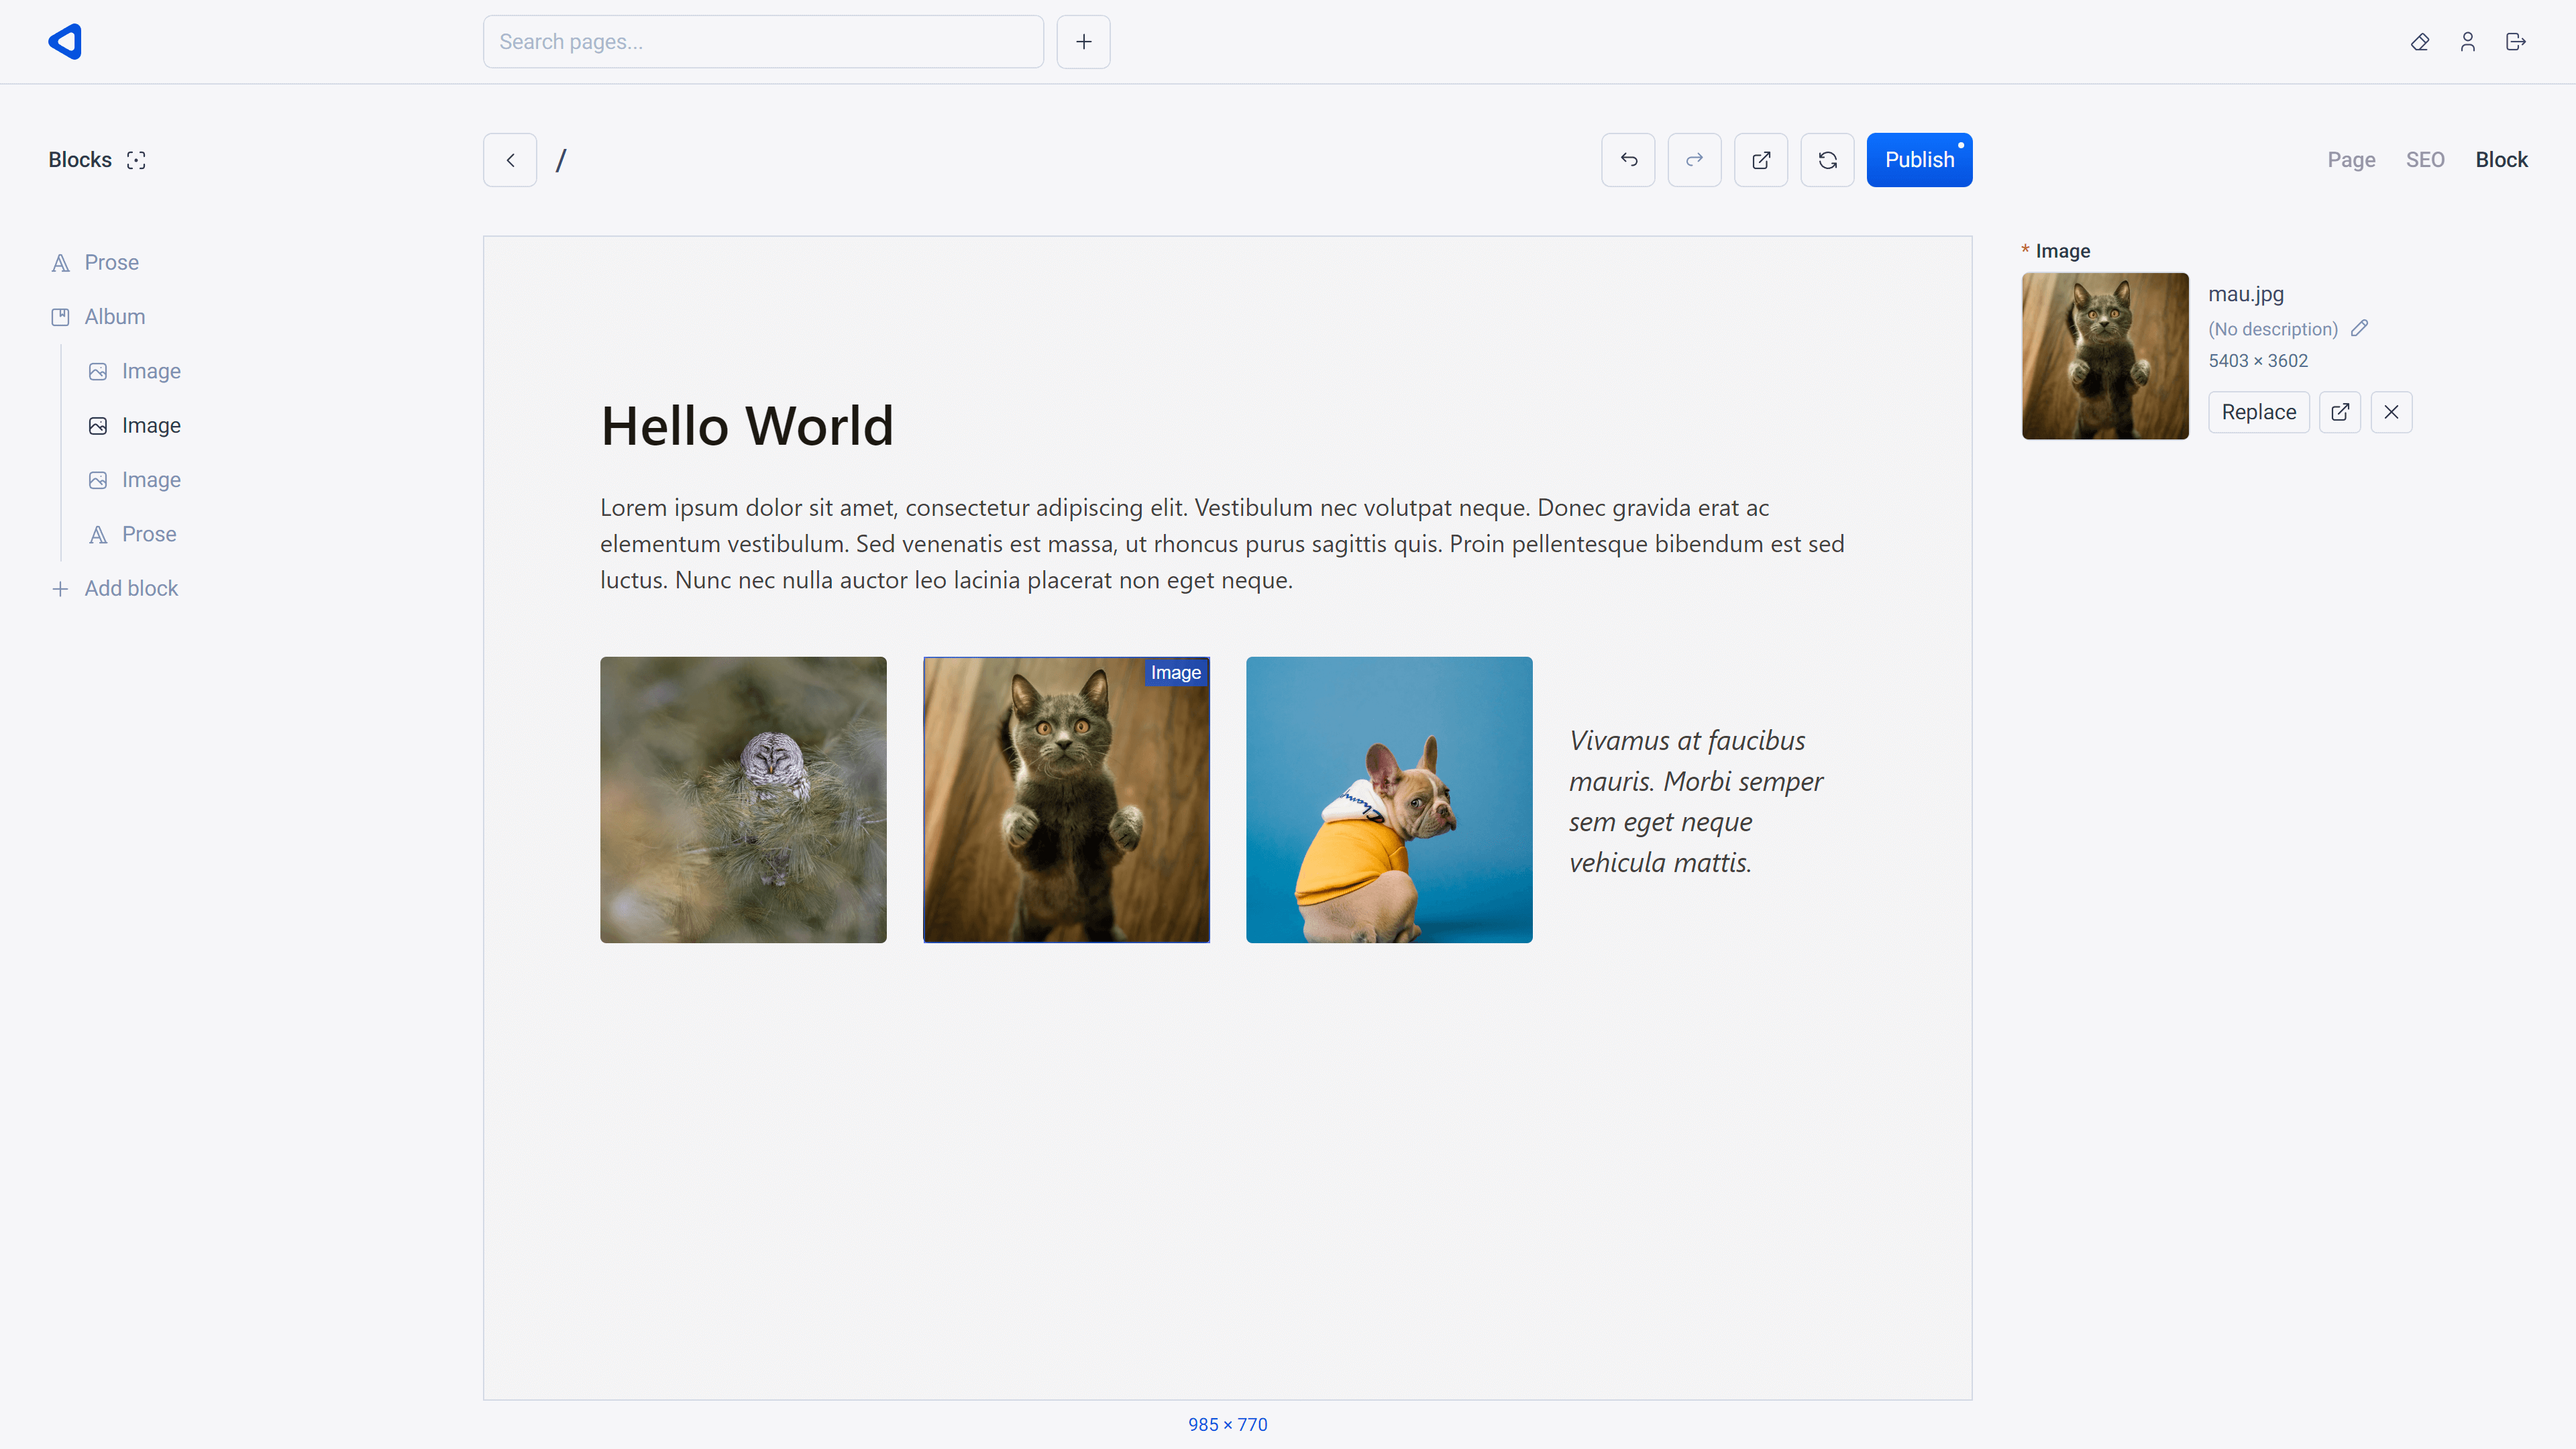The image size is (2576, 1449).
Task: Remove the image with the X button
Action: (2391, 412)
